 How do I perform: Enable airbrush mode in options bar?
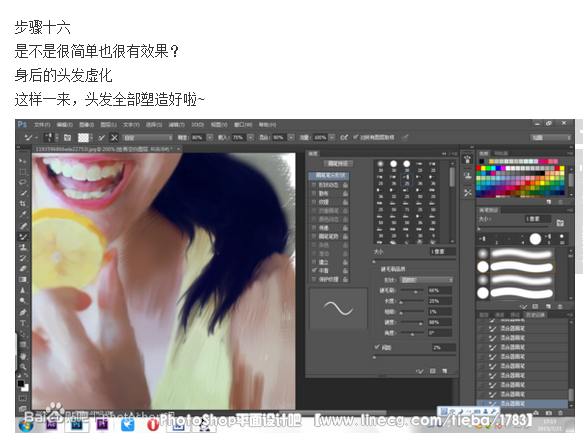point(344,137)
